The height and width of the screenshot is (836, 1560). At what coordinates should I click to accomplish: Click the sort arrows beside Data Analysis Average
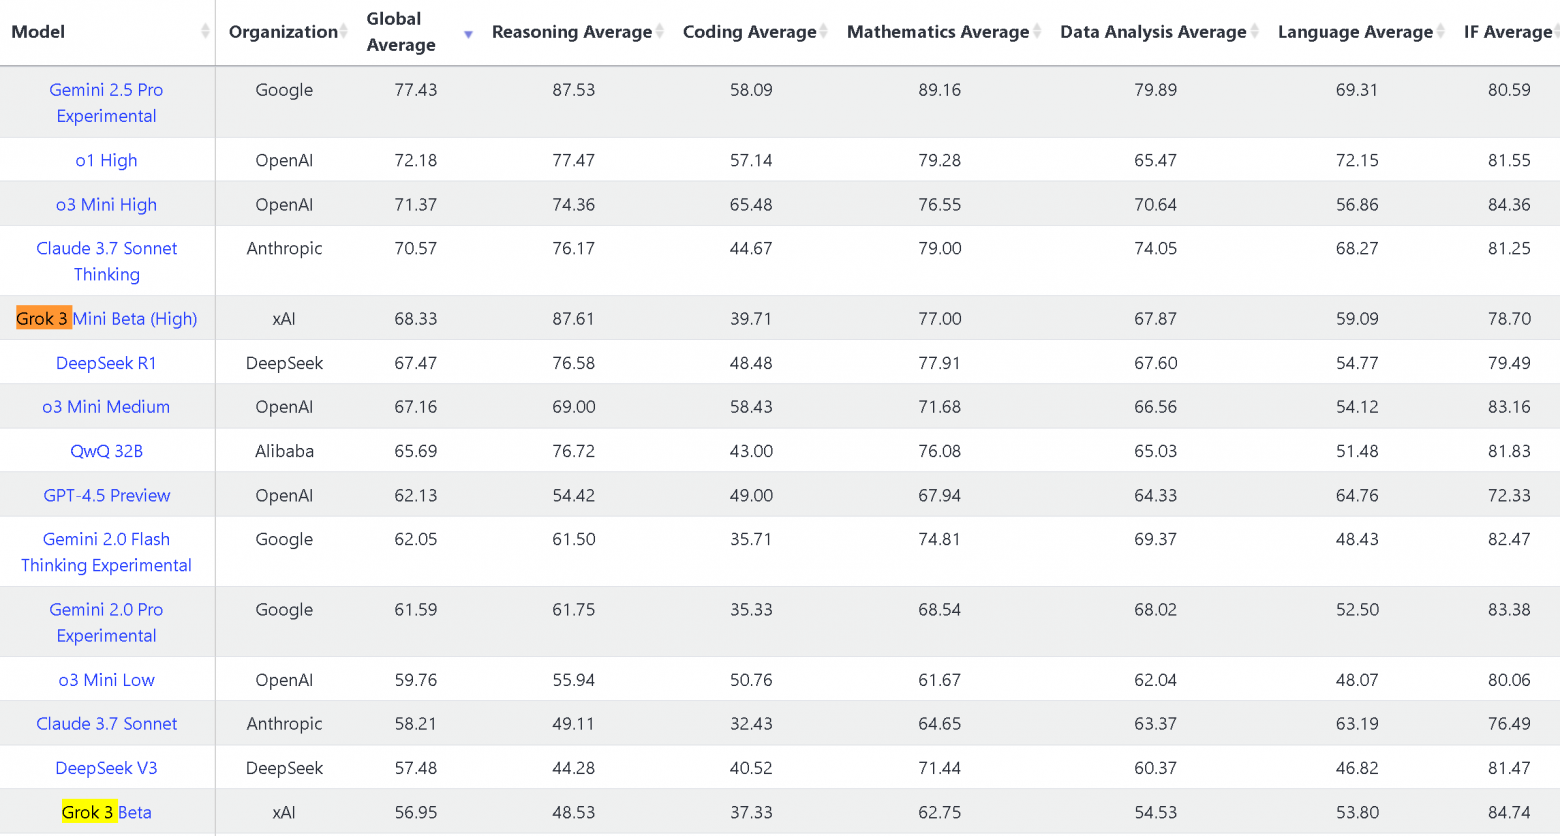(x=1254, y=32)
